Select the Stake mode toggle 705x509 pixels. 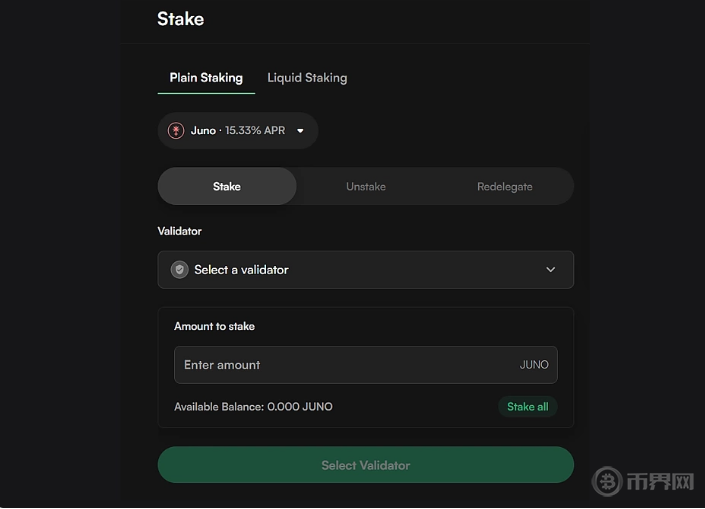tap(227, 186)
